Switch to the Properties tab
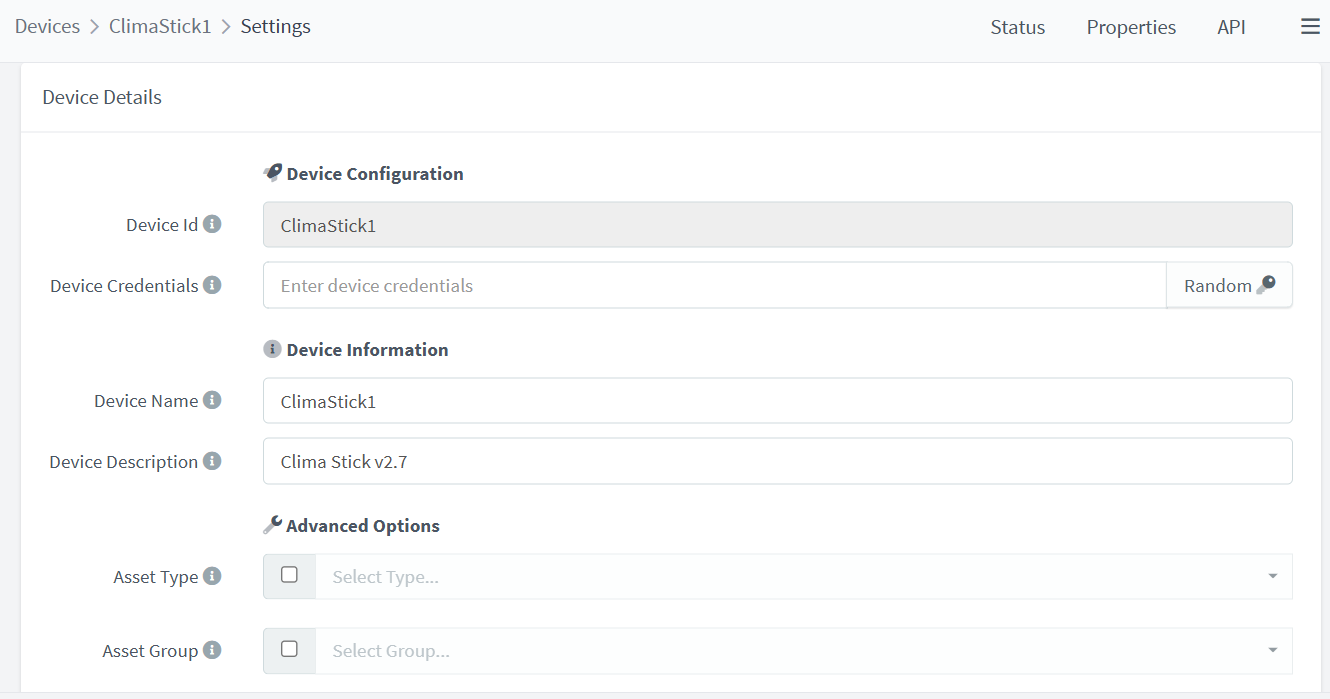Screen dimensions: 1330x699 [x=1131, y=27]
